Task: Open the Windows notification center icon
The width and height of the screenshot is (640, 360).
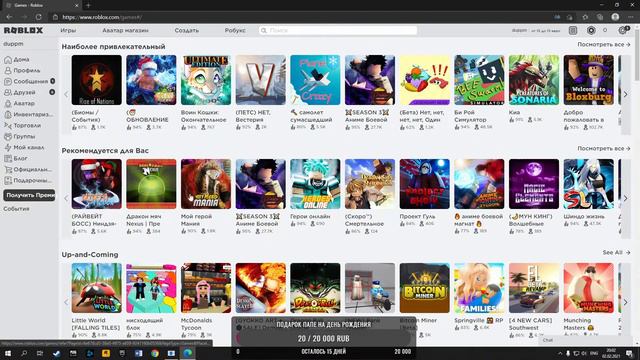Action: click(x=629, y=353)
